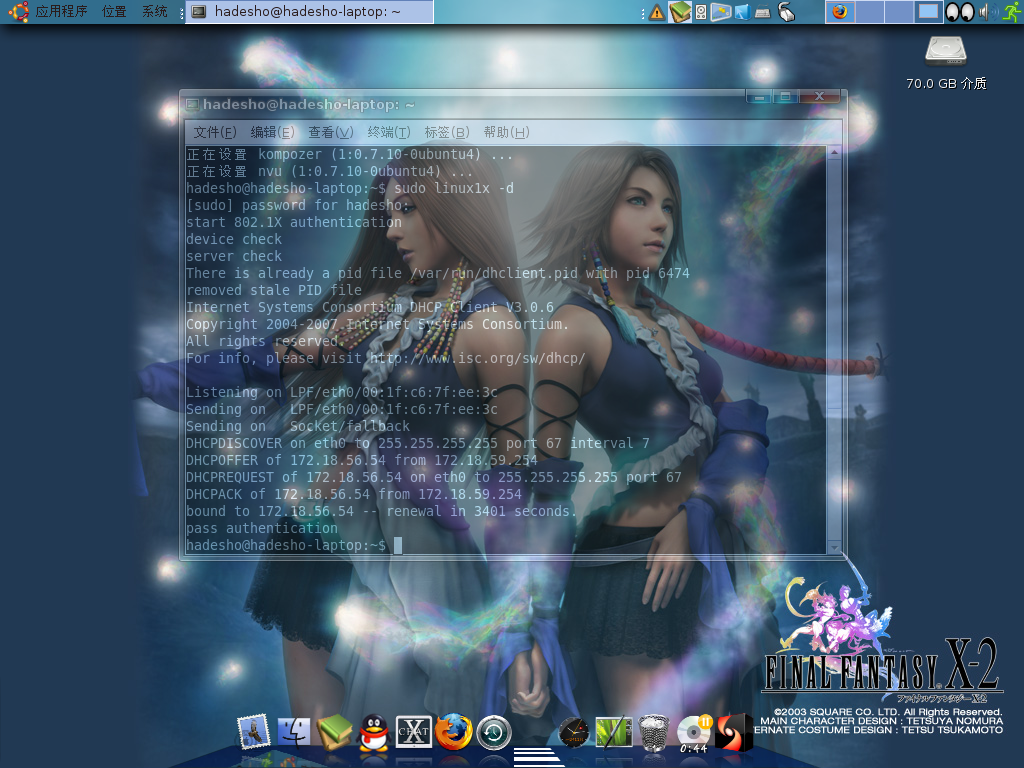Switch to the fourth workspace

pos(928,12)
